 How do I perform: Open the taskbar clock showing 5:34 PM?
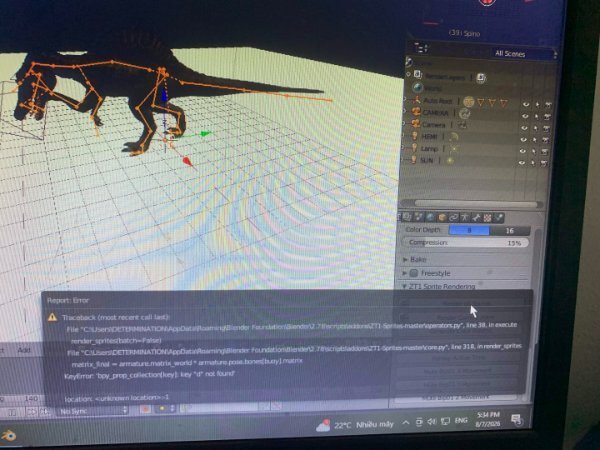click(488, 419)
